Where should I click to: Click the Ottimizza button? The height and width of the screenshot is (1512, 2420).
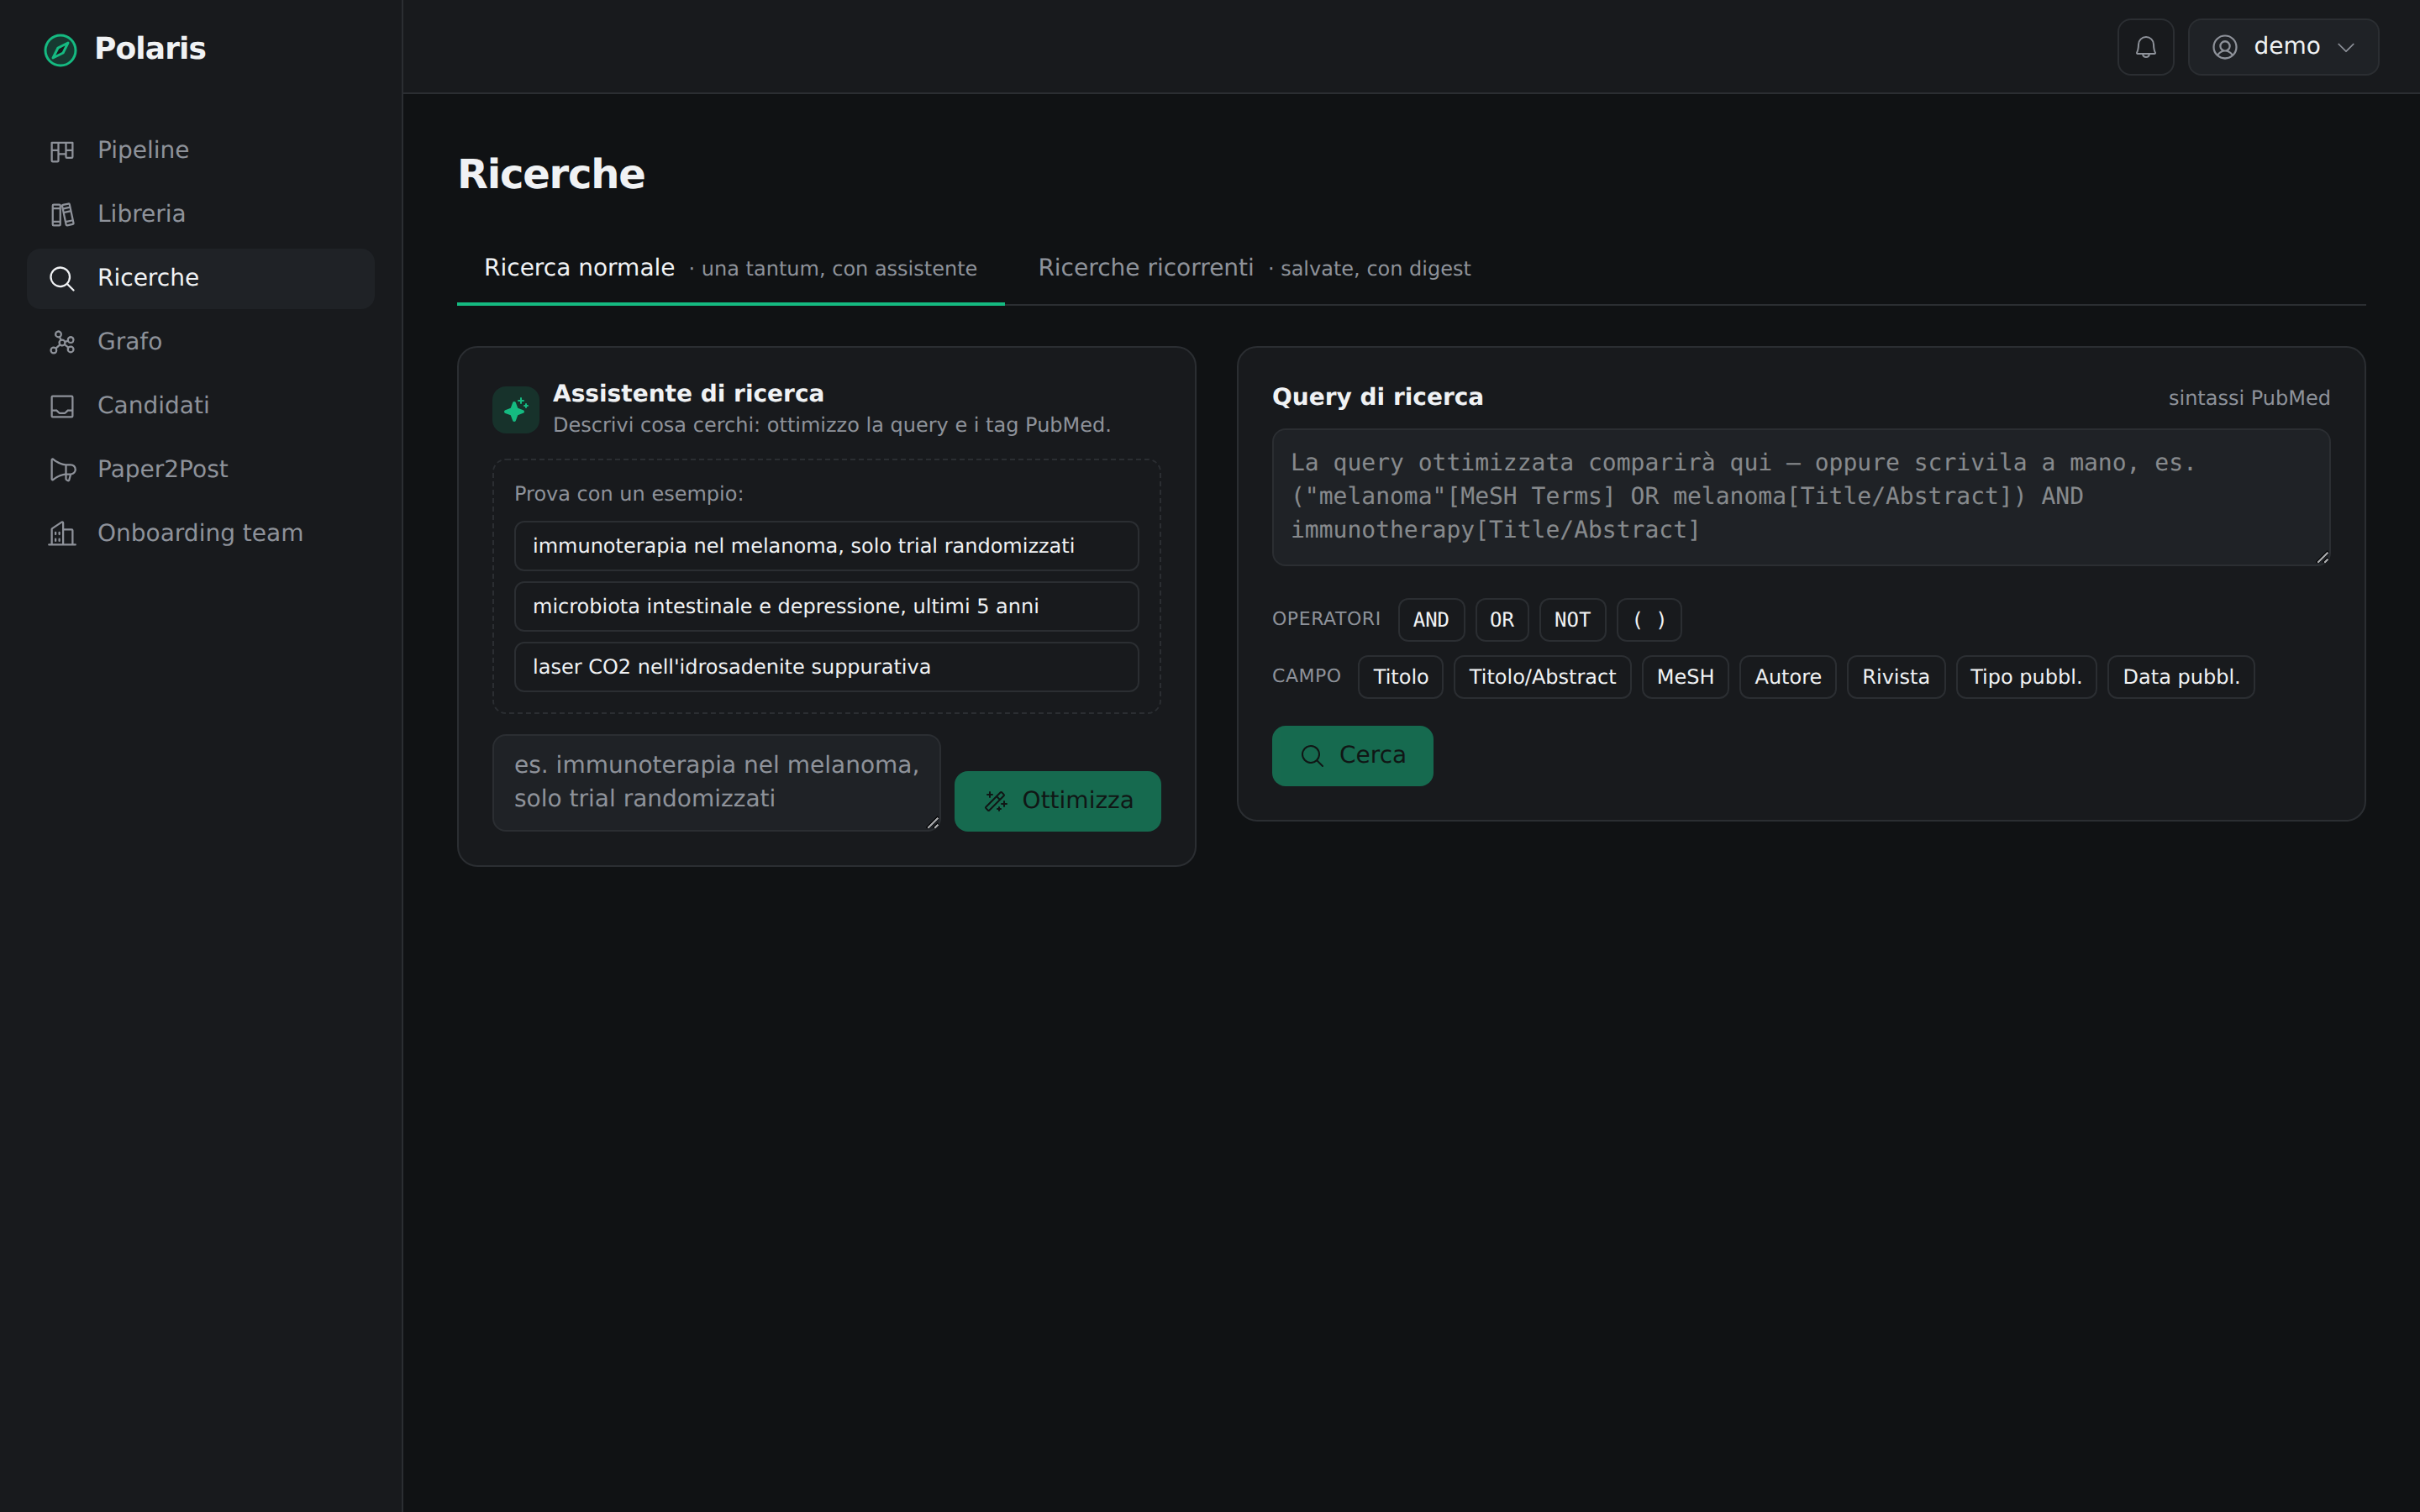[1057, 801]
